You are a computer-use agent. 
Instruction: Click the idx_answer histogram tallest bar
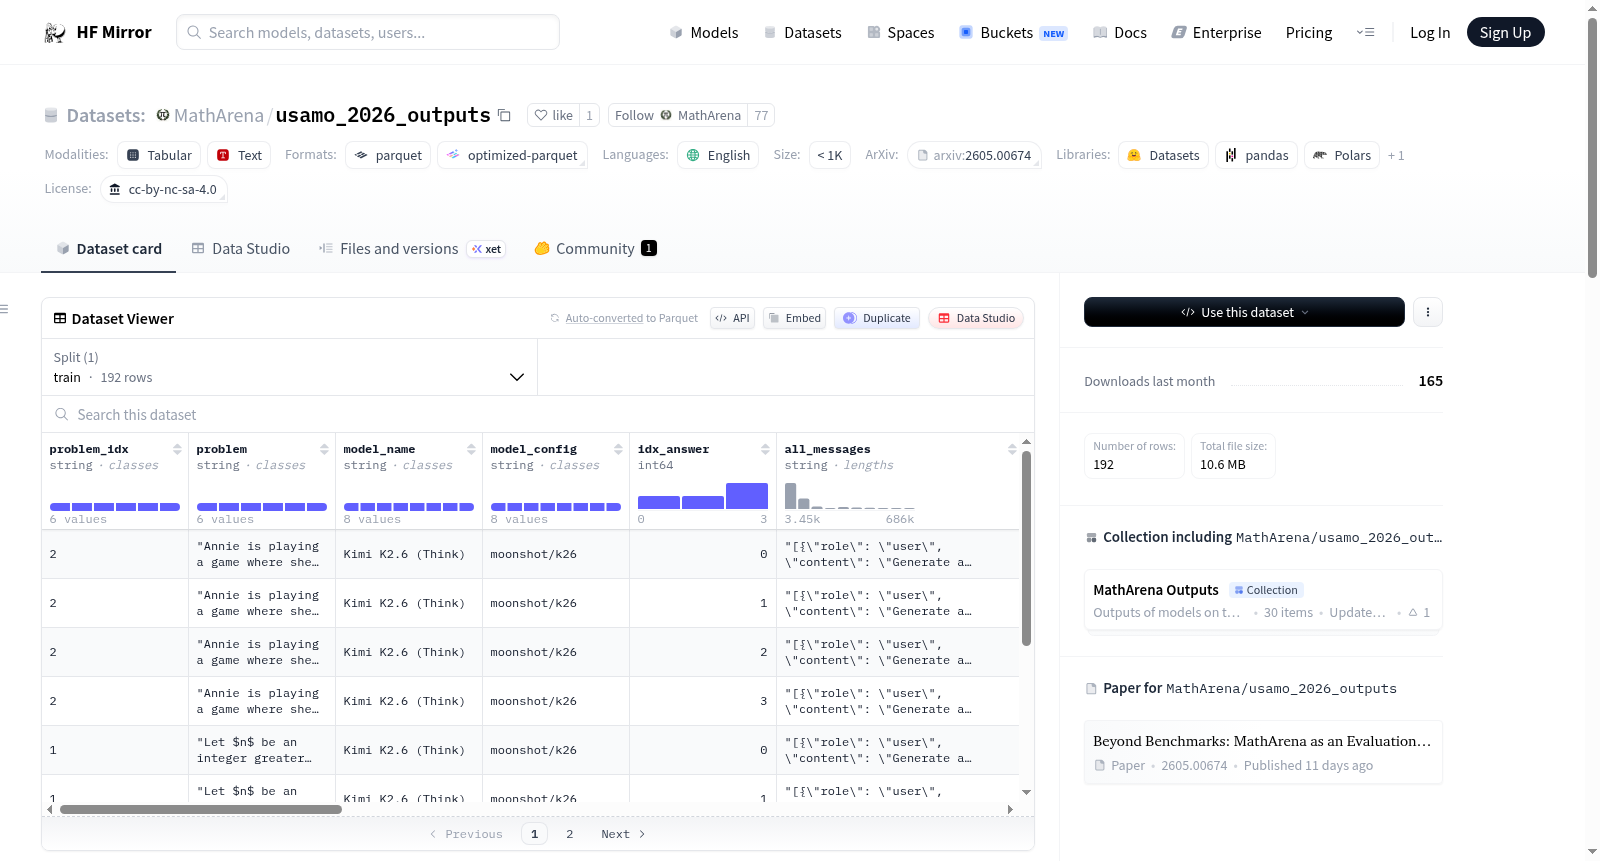click(747, 496)
